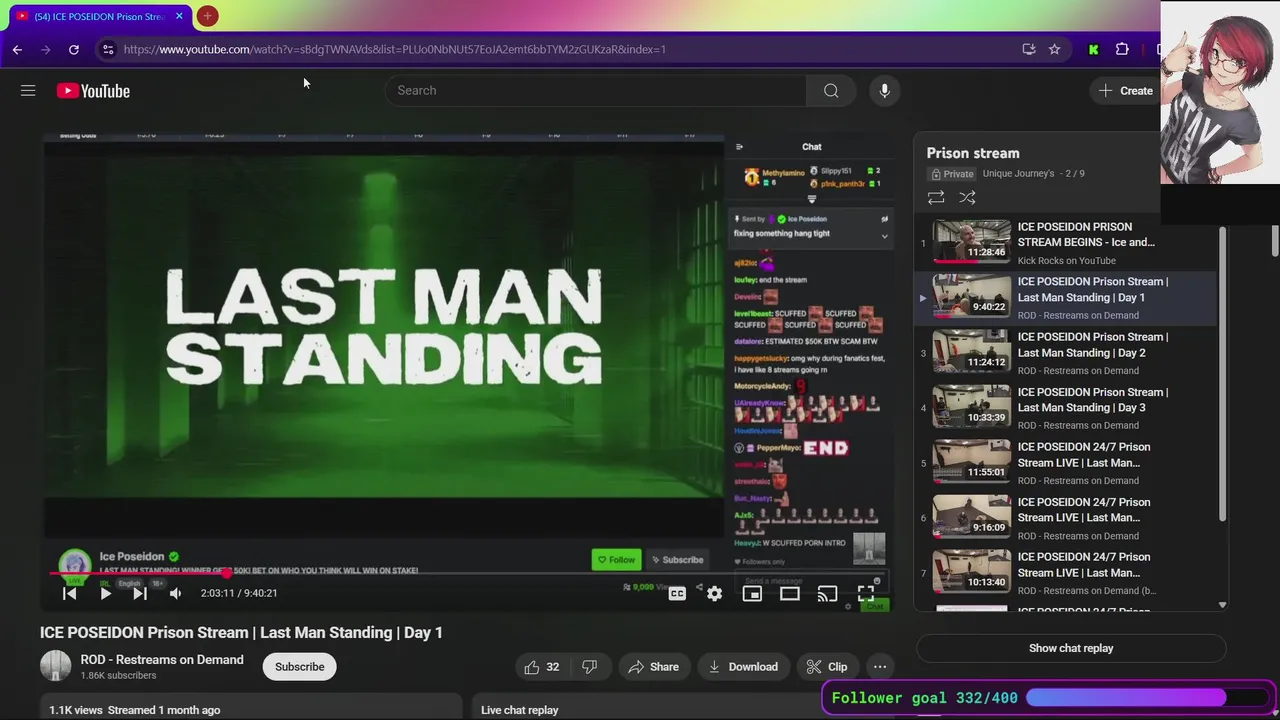The width and height of the screenshot is (1280, 720).
Task: Install app icon in address bar
Action: (x=1029, y=49)
